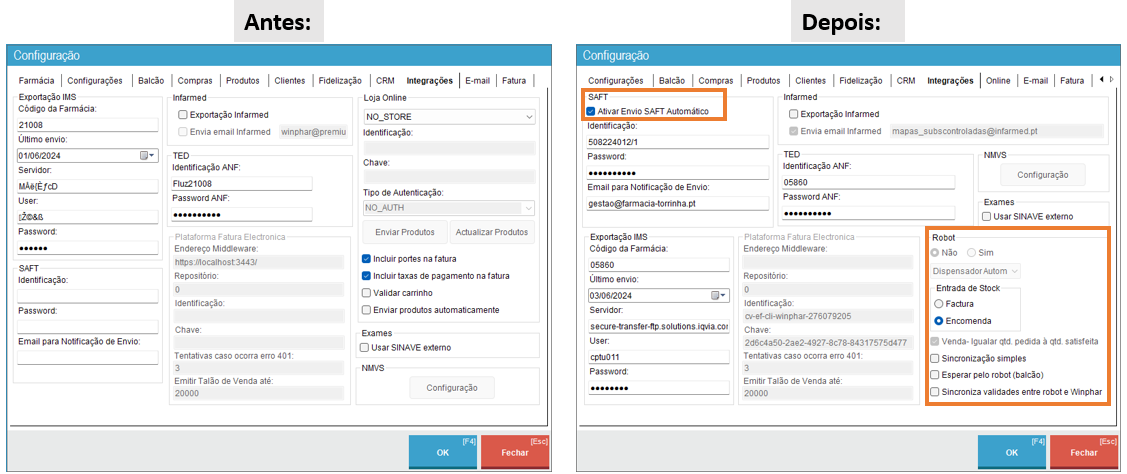Image resolution: width=1127 pixels, height=474 pixels.
Task: Enable Ativar Envio SAFT Automático checkbox
Action: point(592,111)
